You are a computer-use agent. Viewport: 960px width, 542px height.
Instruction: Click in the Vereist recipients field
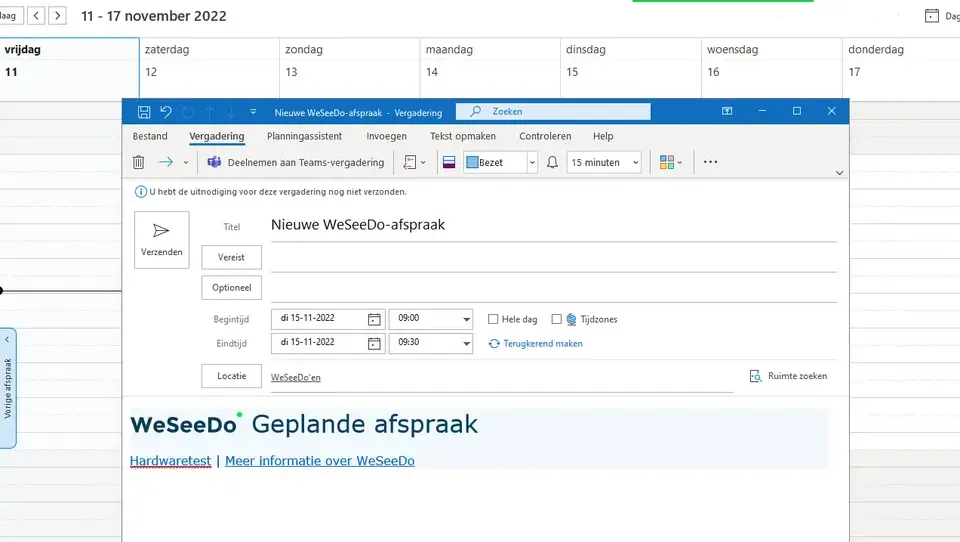(553, 258)
